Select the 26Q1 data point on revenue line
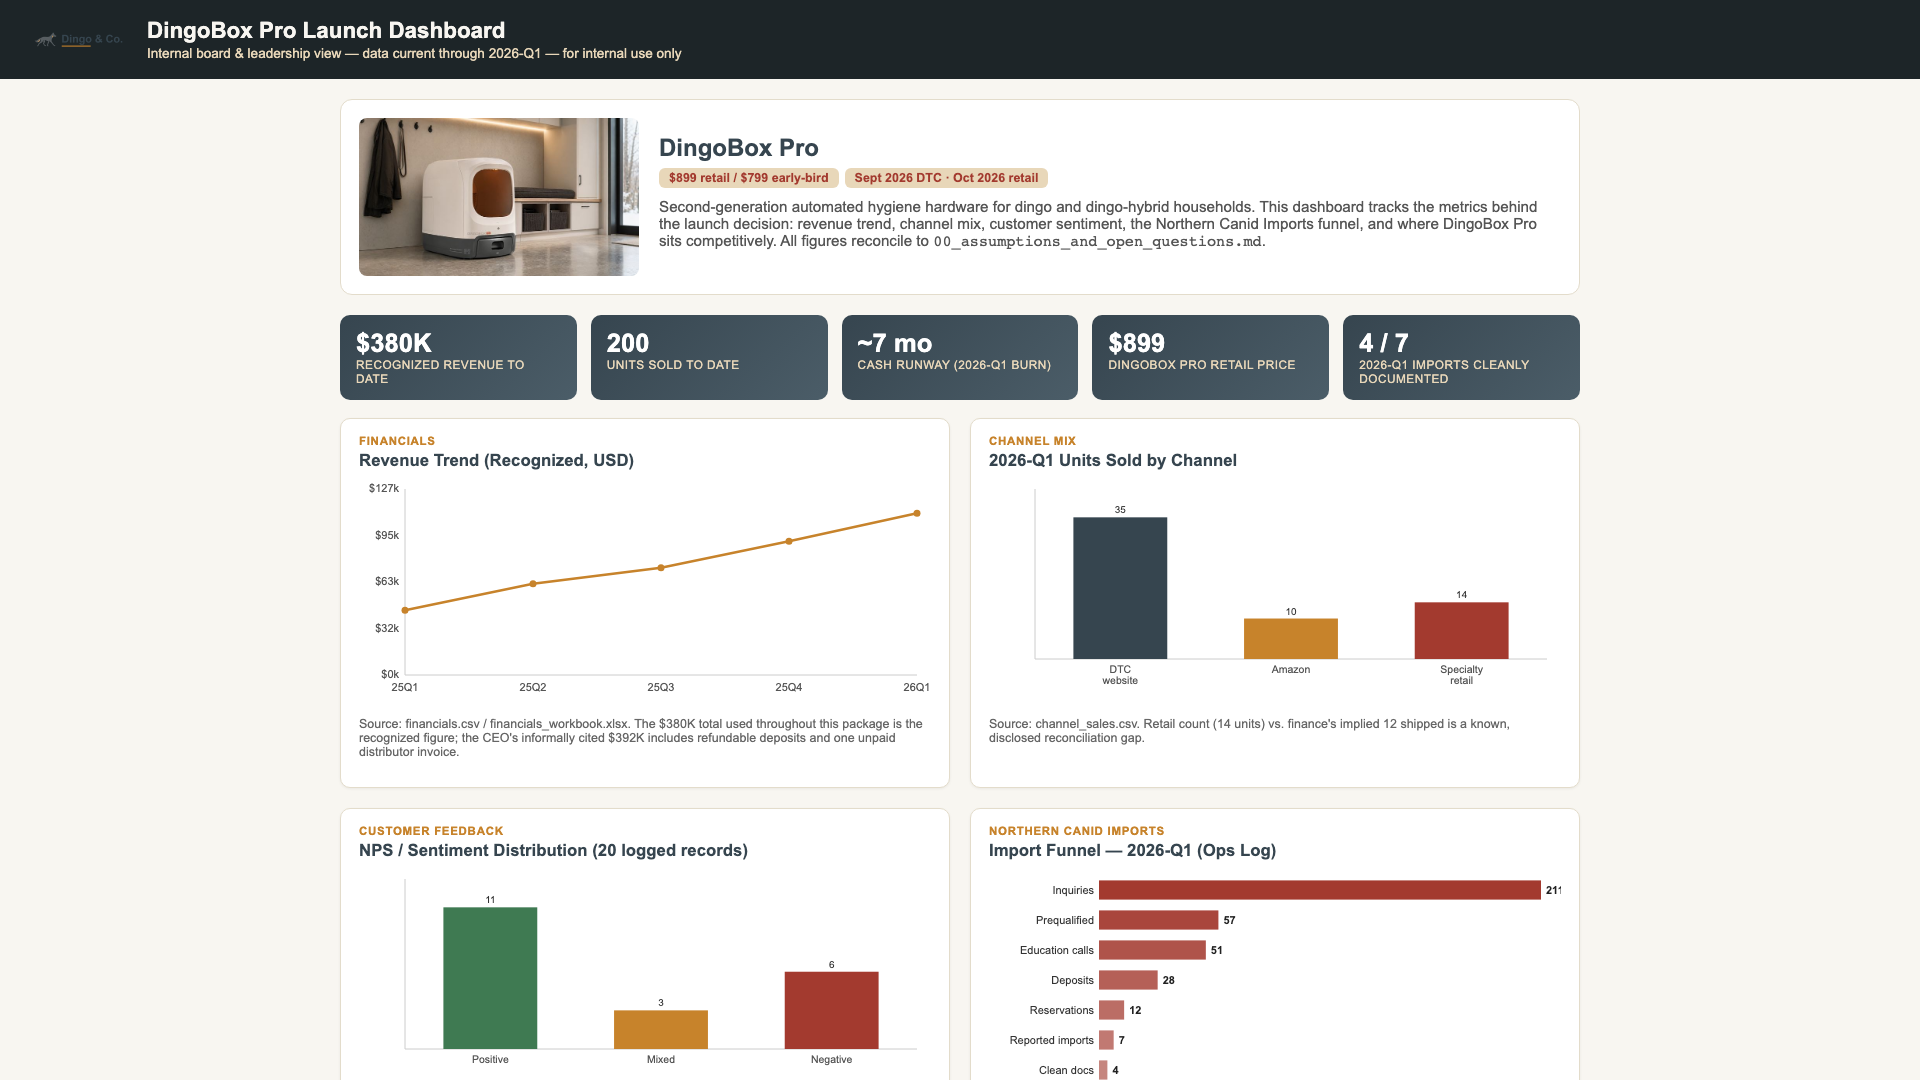This screenshot has width=1920, height=1080. click(917, 514)
